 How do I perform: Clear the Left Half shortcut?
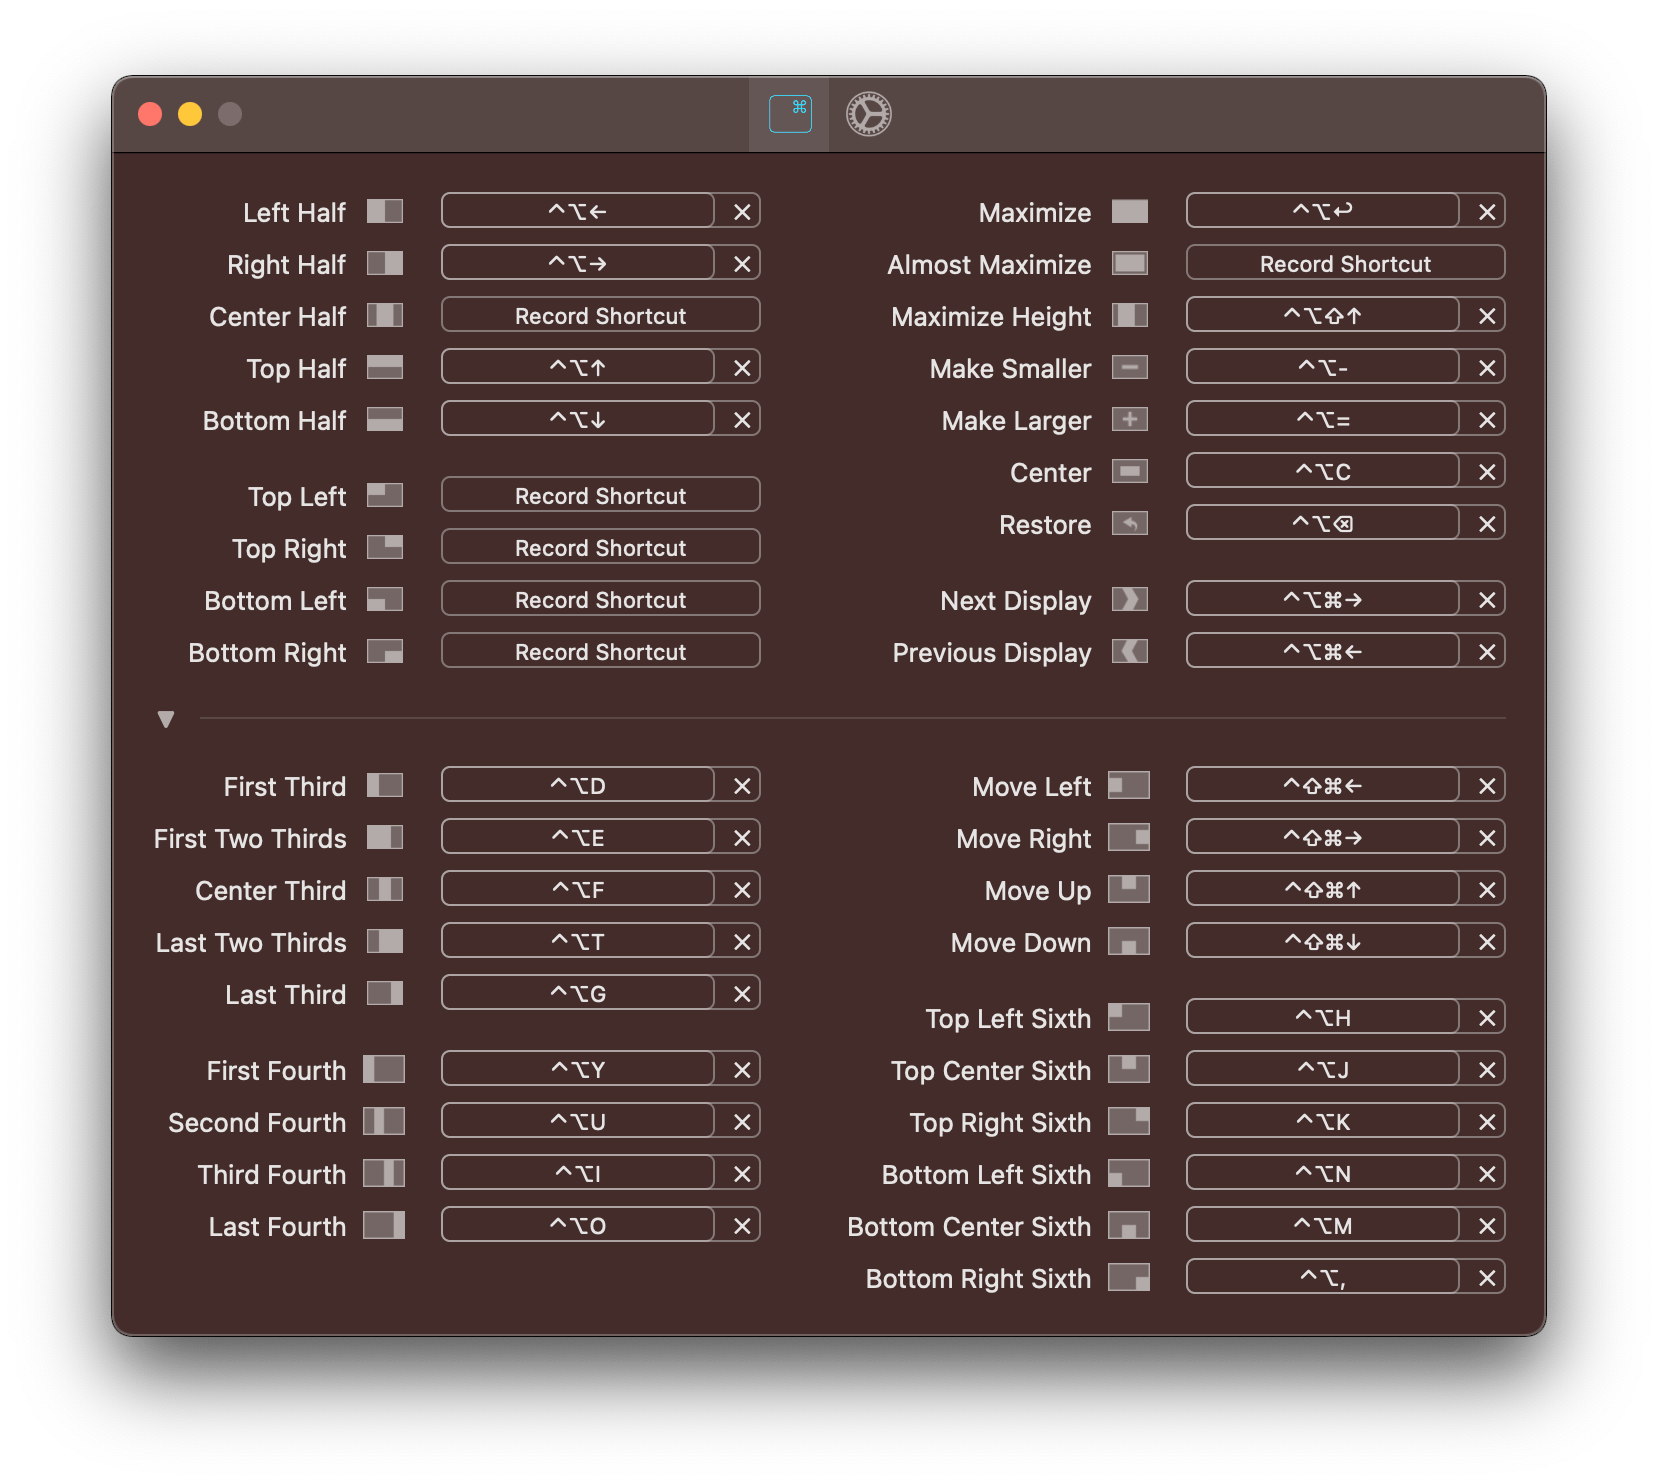click(x=742, y=212)
